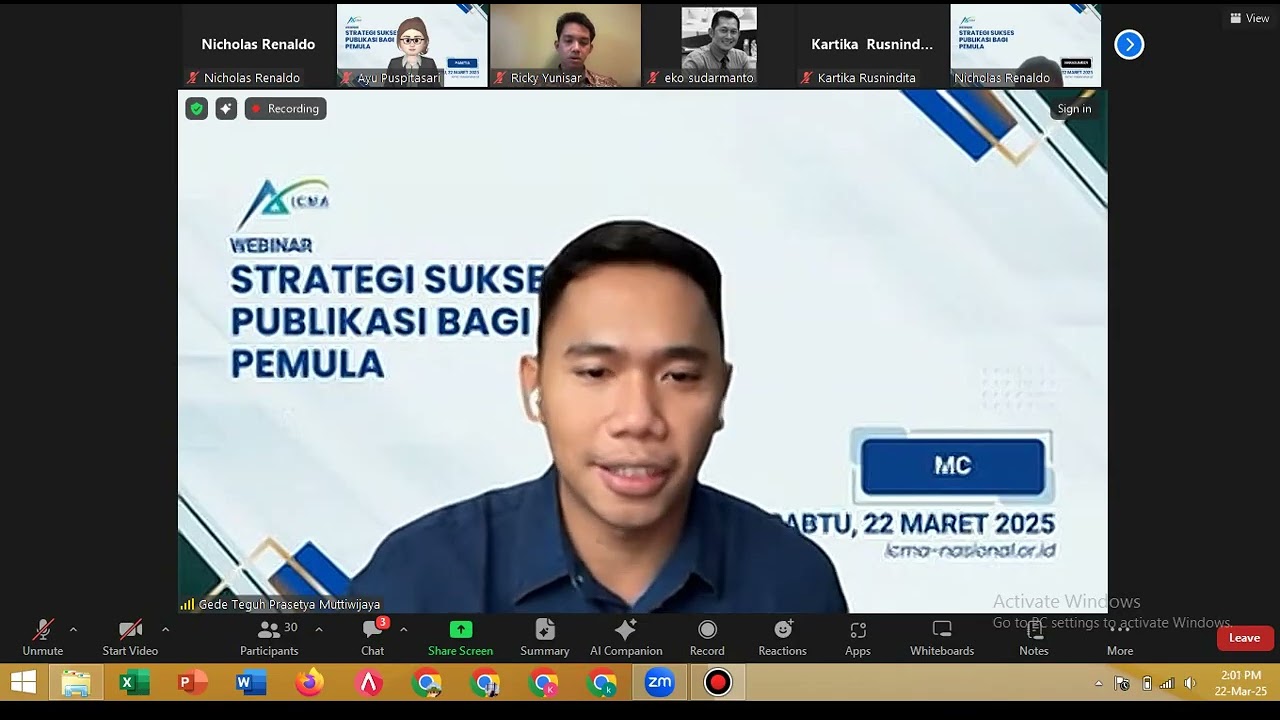
Task: Select Ricky Yunisar's video thumbnail
Action: click(565, 45)
